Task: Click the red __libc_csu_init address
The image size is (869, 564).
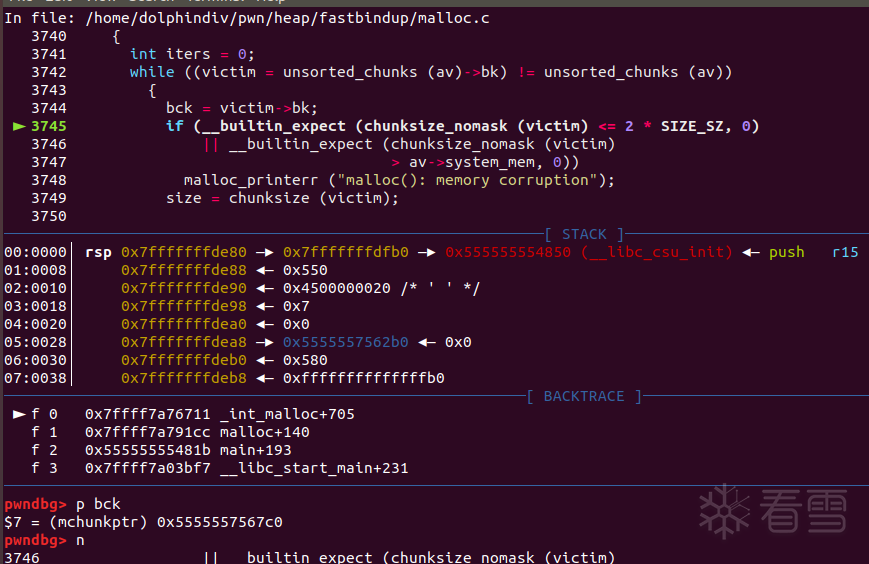Action: 589,252
